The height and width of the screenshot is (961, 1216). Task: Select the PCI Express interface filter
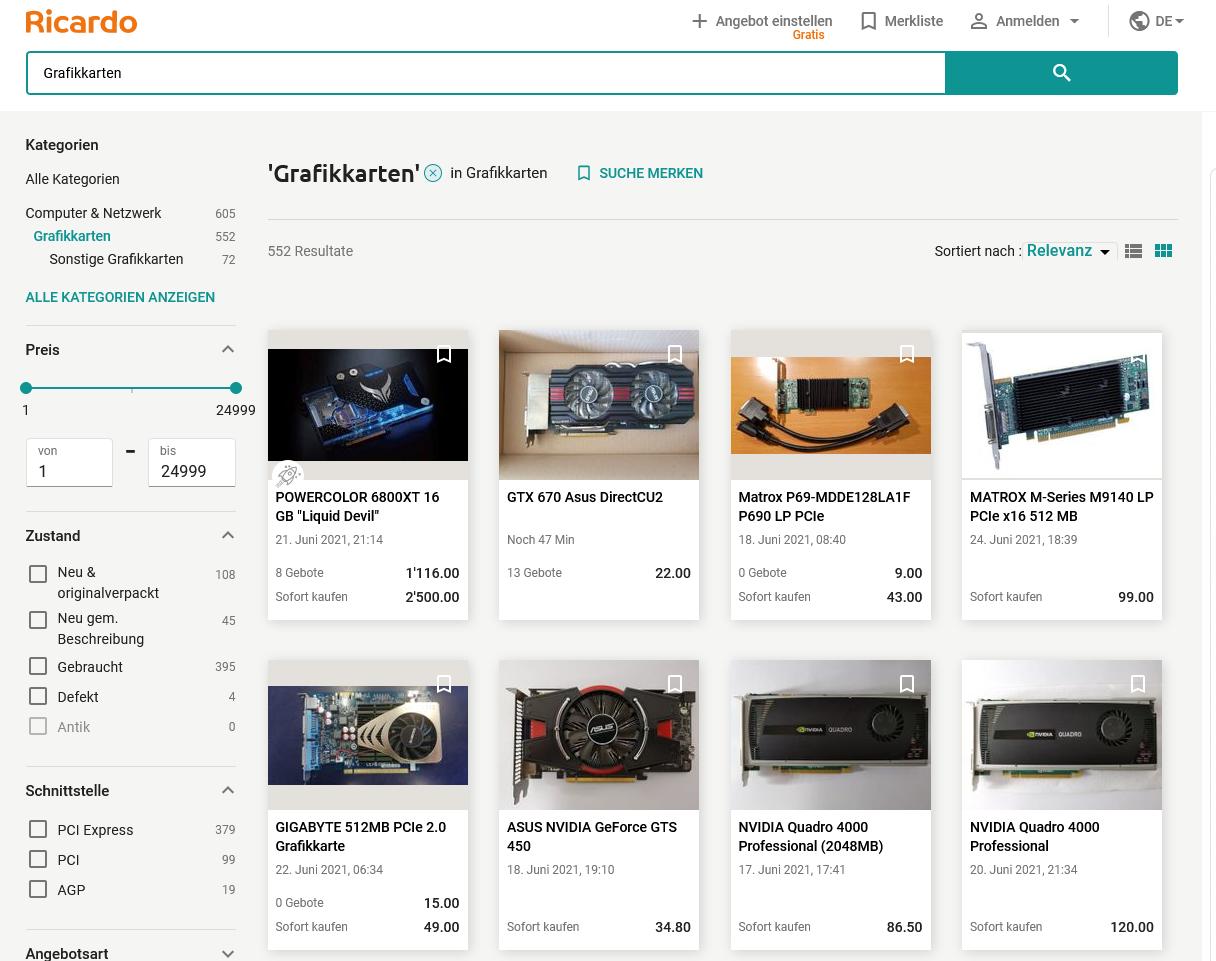click(38, 829)
